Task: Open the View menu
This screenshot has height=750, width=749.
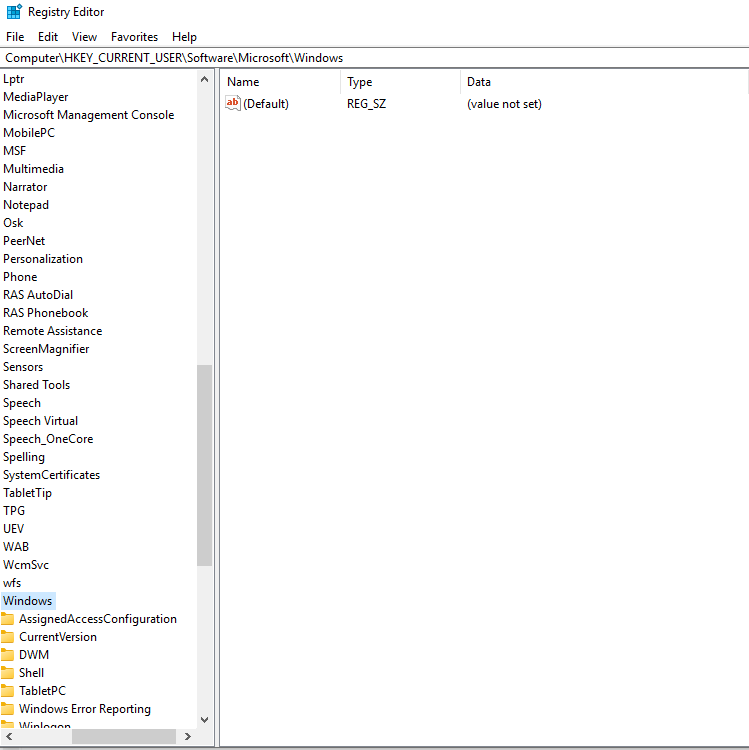Action: tap(84, 37)
